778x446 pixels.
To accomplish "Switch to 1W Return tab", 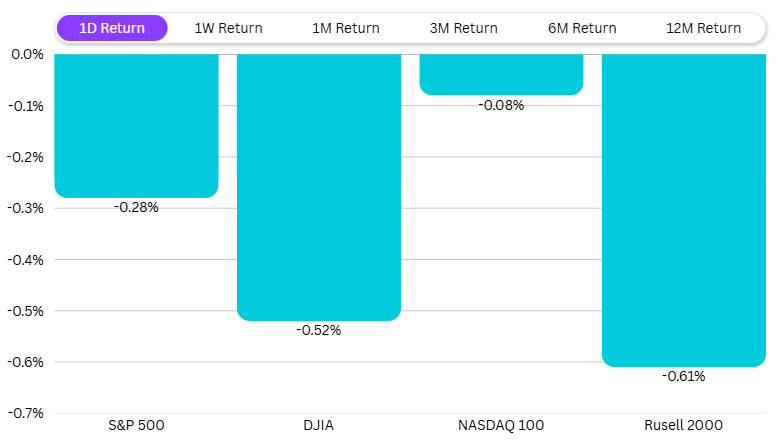I will click(228, 28).
